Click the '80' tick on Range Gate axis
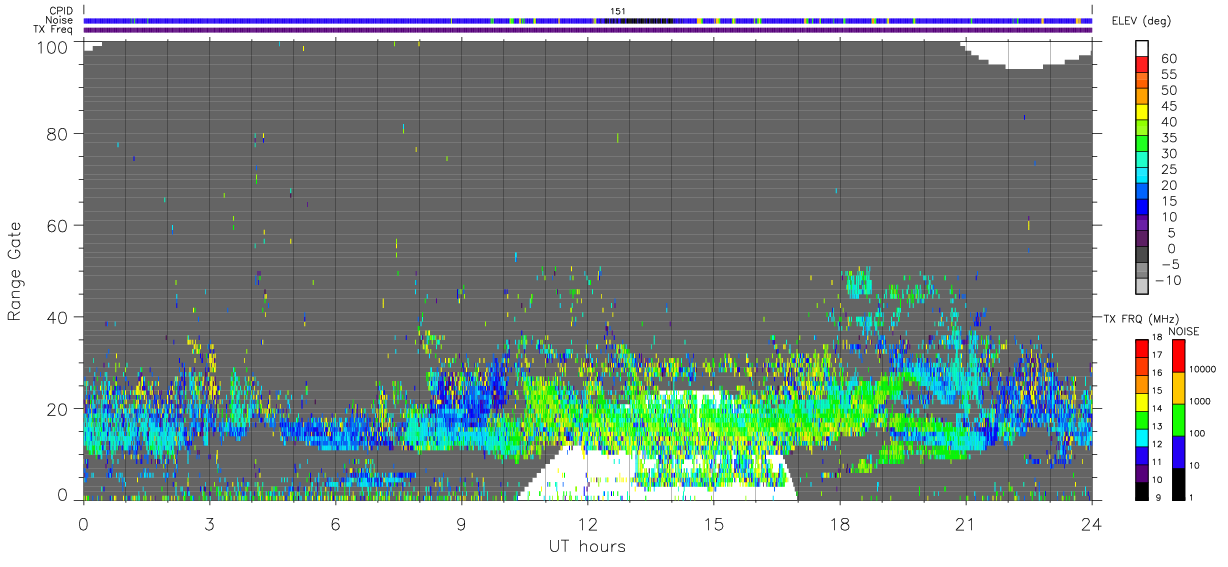Screen dimensions: 1228x567 pos(58,133)
